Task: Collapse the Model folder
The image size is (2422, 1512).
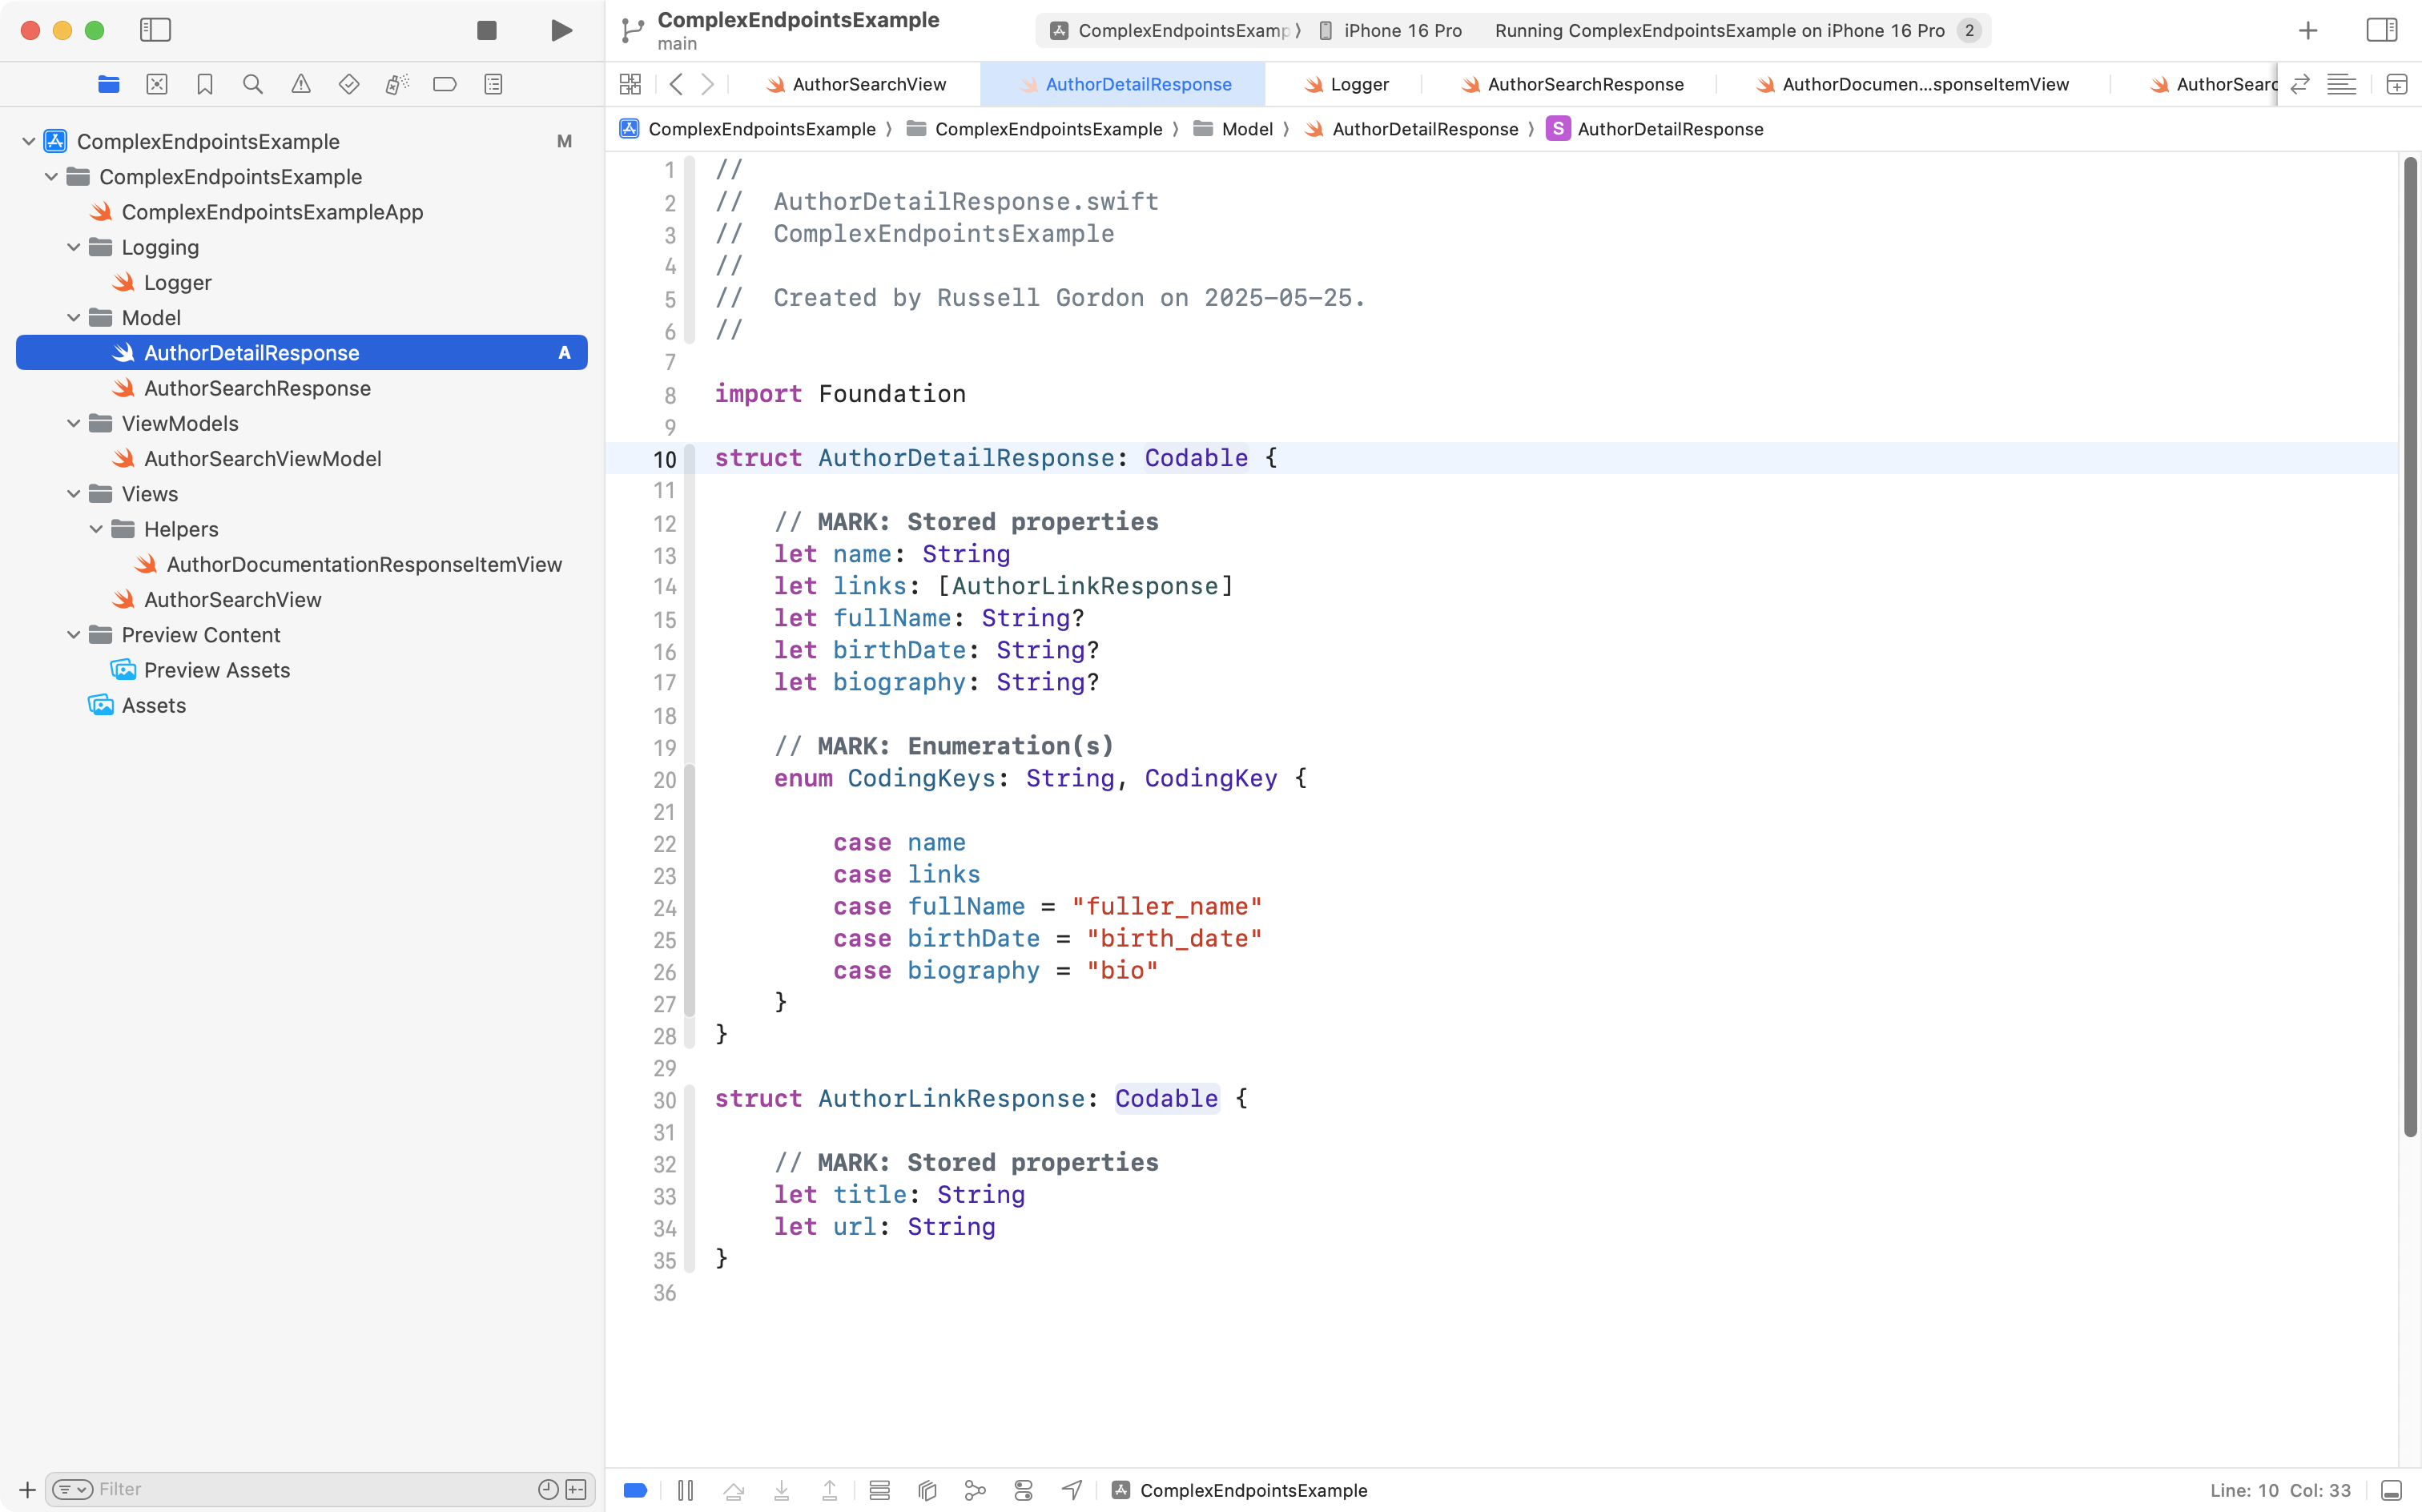Action: pos(73,318)
